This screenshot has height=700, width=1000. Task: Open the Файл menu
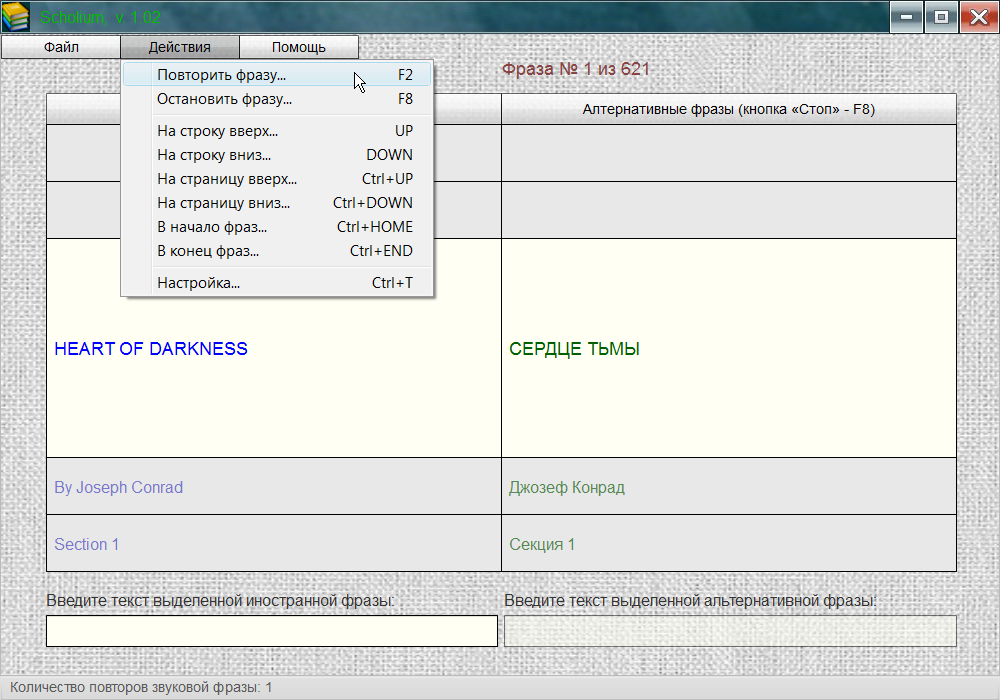61,47
